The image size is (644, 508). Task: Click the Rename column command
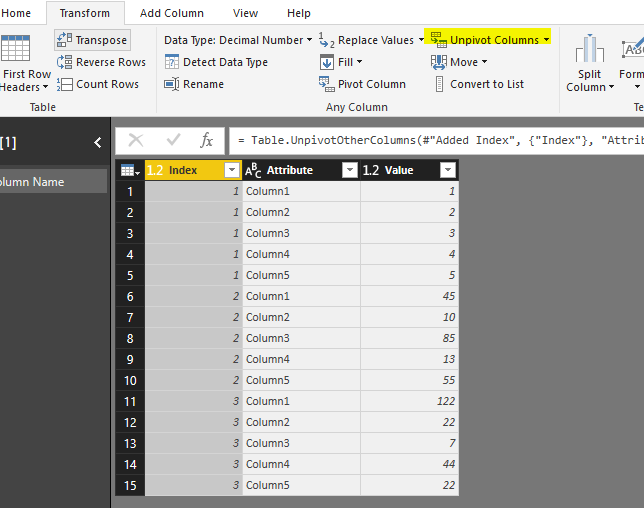click(x=194, y=84)
